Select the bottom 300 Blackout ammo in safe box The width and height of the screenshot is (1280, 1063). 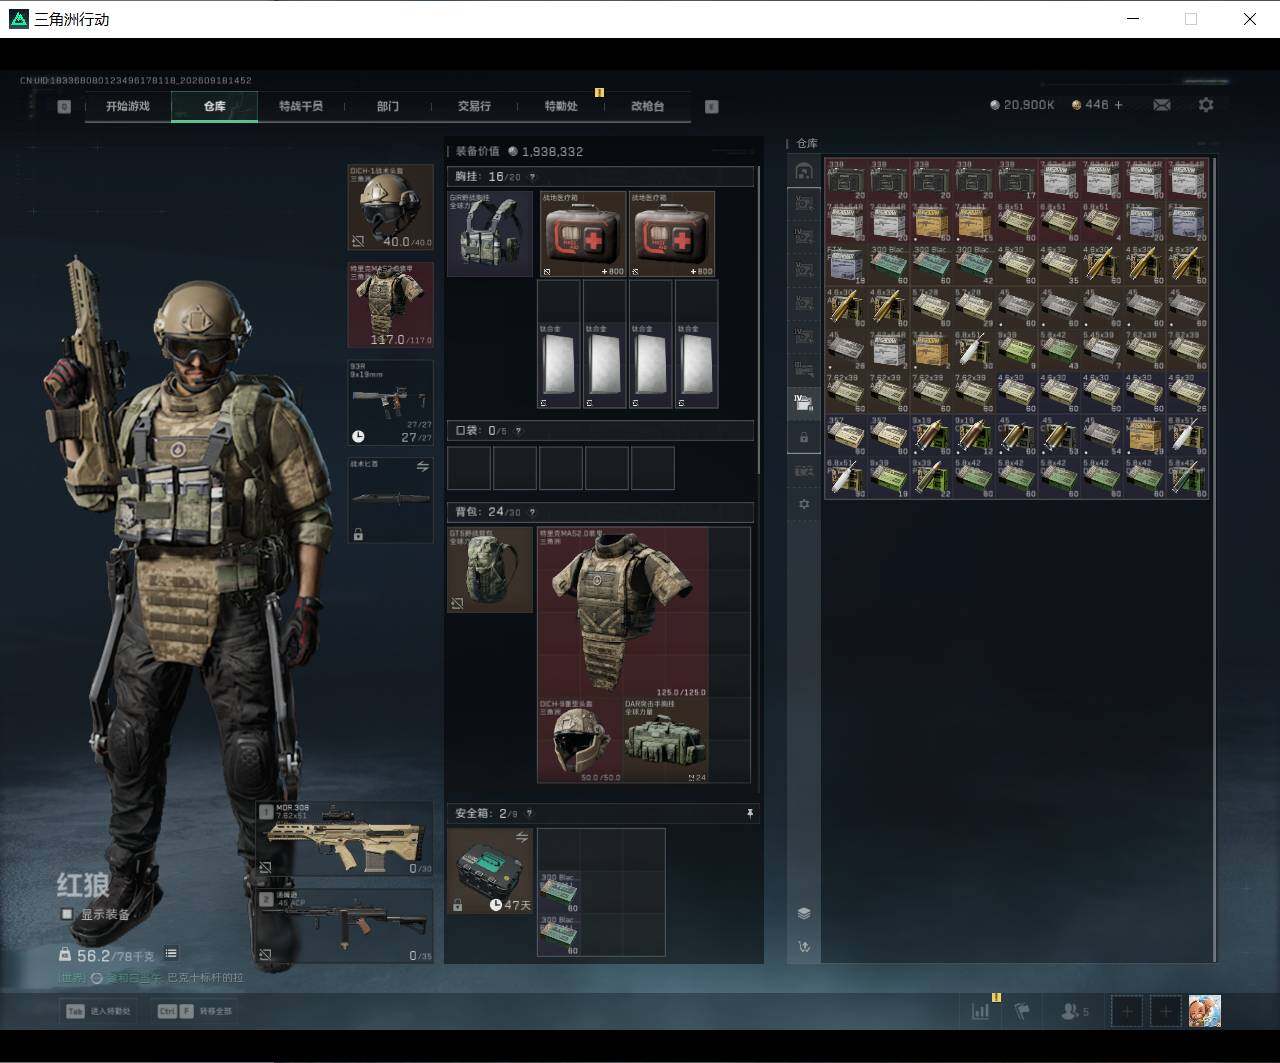tap(559, 934)
